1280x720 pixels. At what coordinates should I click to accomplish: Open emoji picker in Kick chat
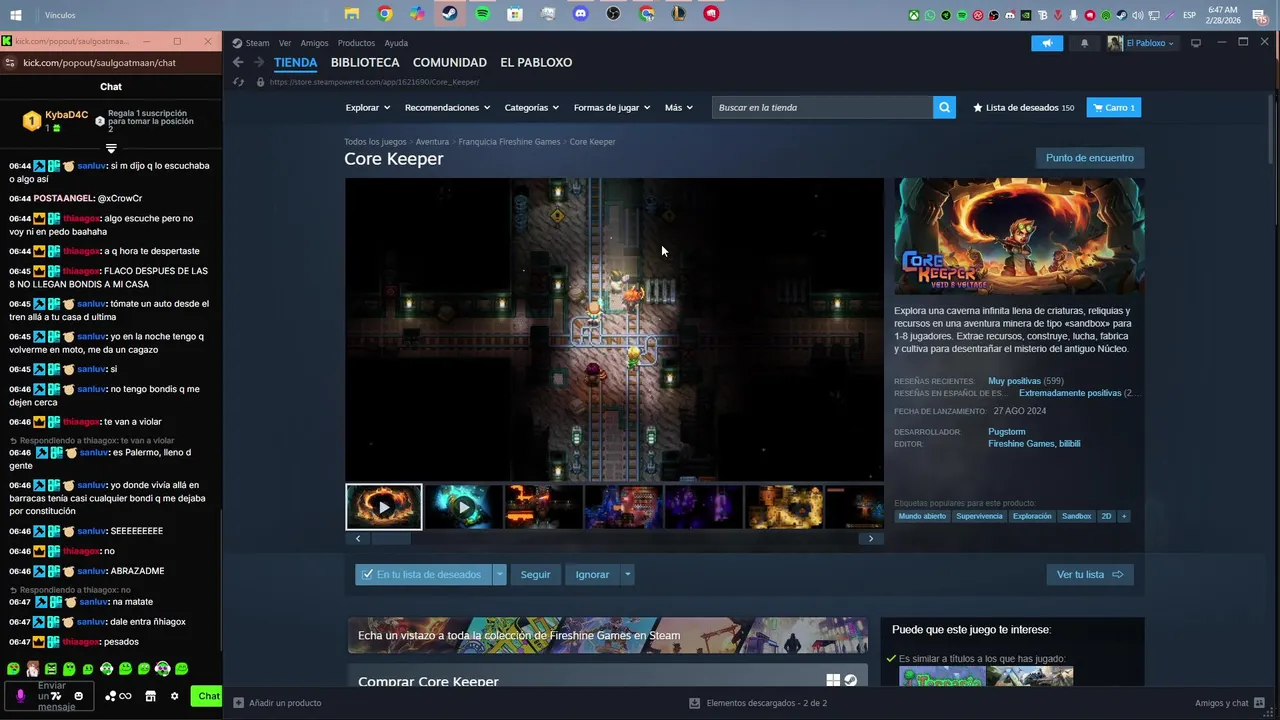pyautogui.click(x=79, y=696)
